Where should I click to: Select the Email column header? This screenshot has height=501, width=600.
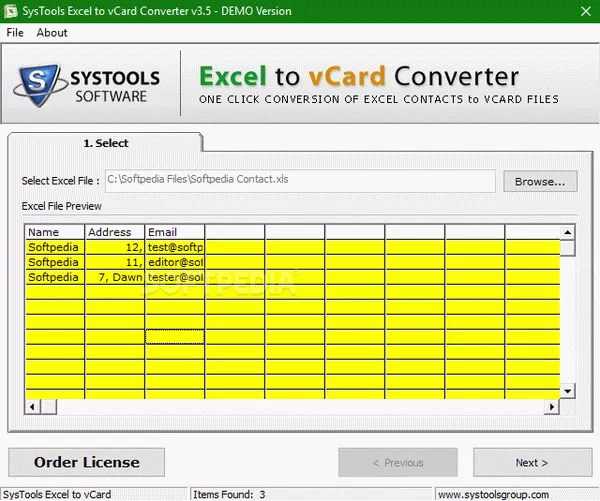(175, 232)
